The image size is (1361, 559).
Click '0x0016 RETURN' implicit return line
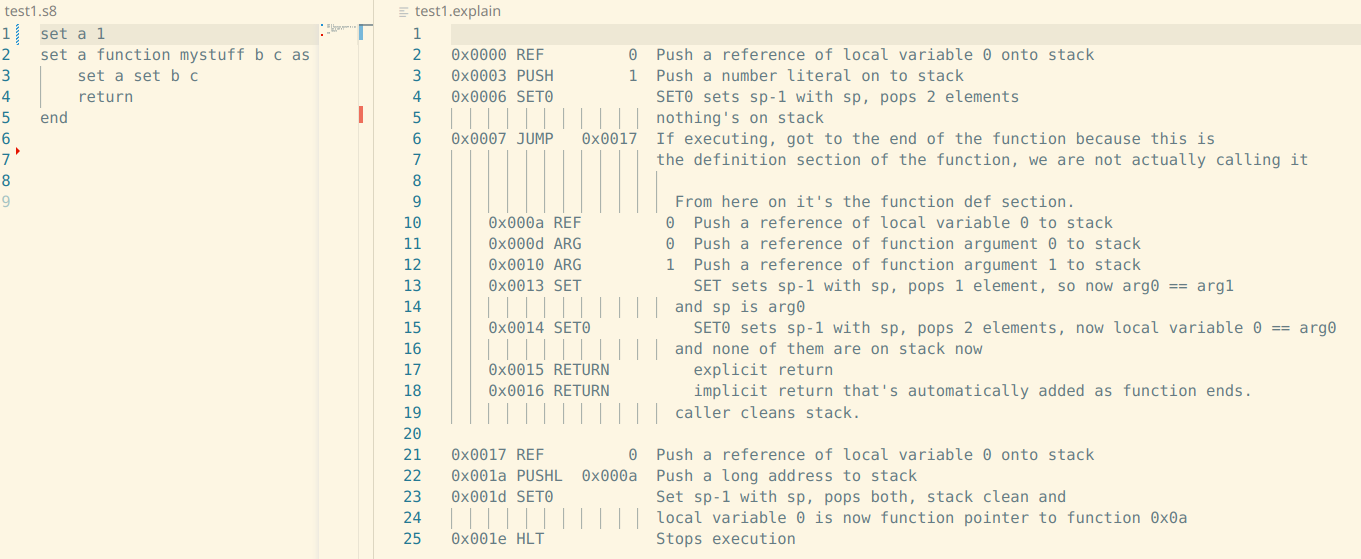click(870, 391)
